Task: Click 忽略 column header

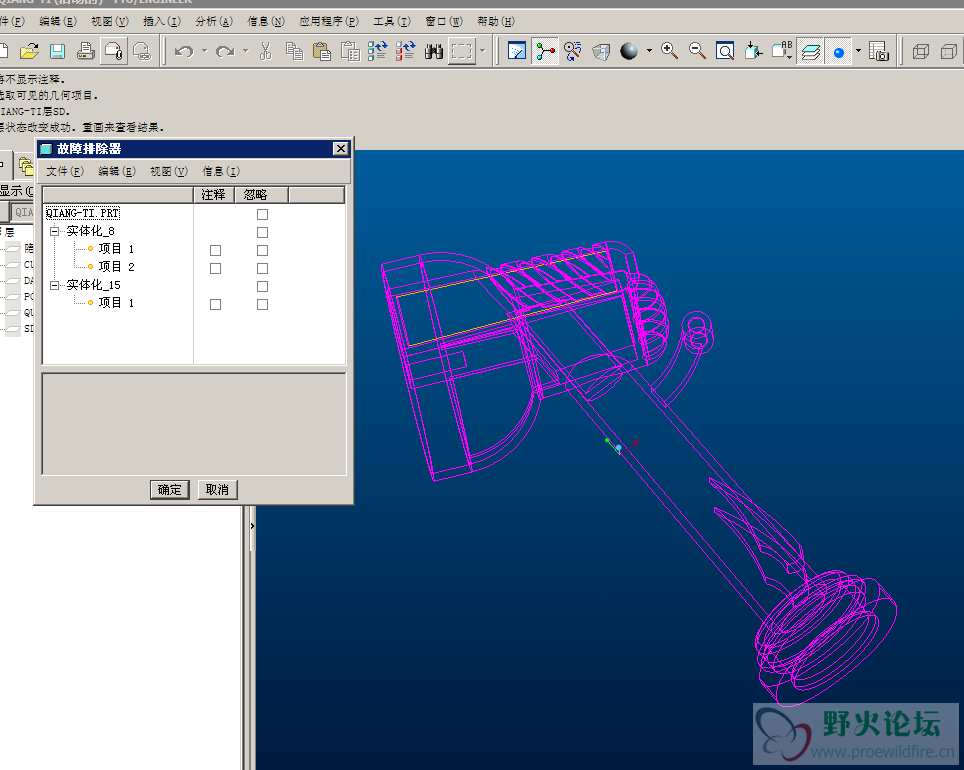Action: [261, 195]
